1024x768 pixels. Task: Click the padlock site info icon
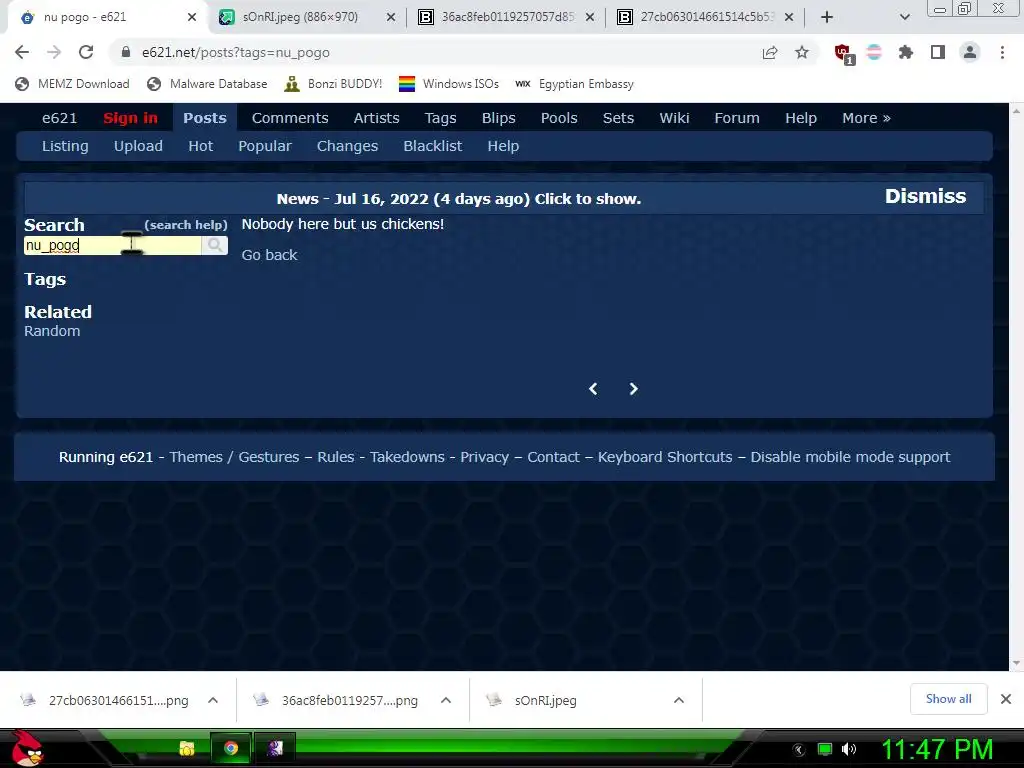126,52
